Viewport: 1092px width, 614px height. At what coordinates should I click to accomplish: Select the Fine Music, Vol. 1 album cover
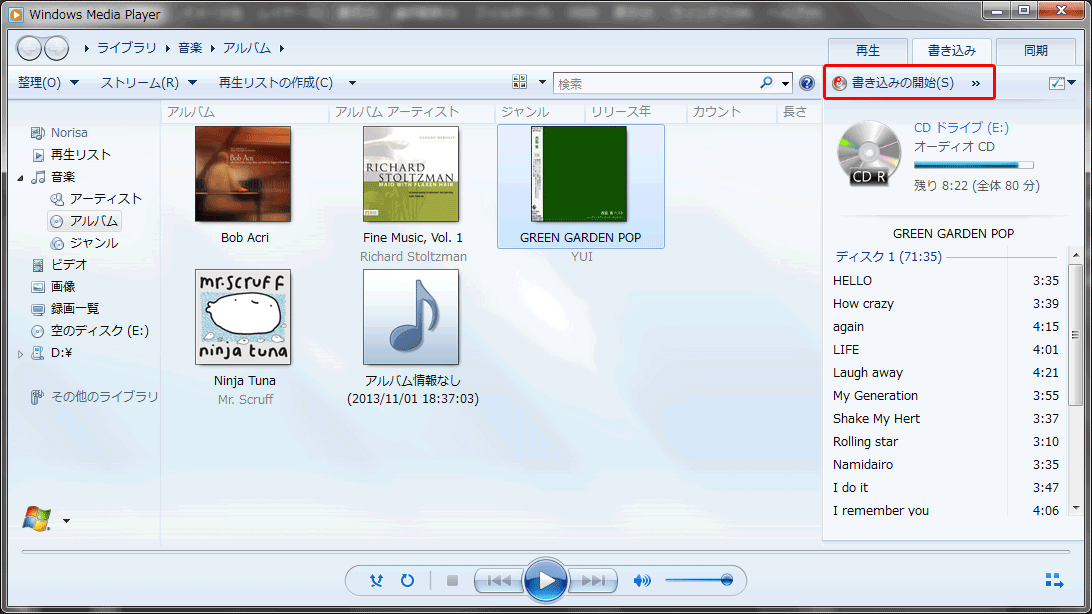pyautogui.click(x=411, y=174)
